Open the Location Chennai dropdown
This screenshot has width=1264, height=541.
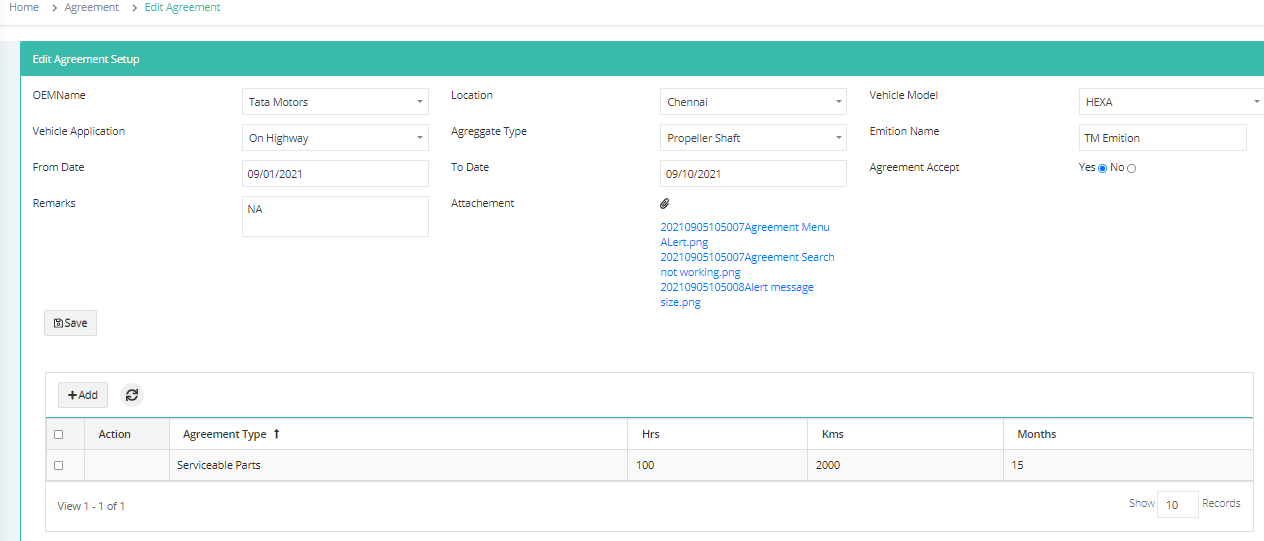[753, 102]
